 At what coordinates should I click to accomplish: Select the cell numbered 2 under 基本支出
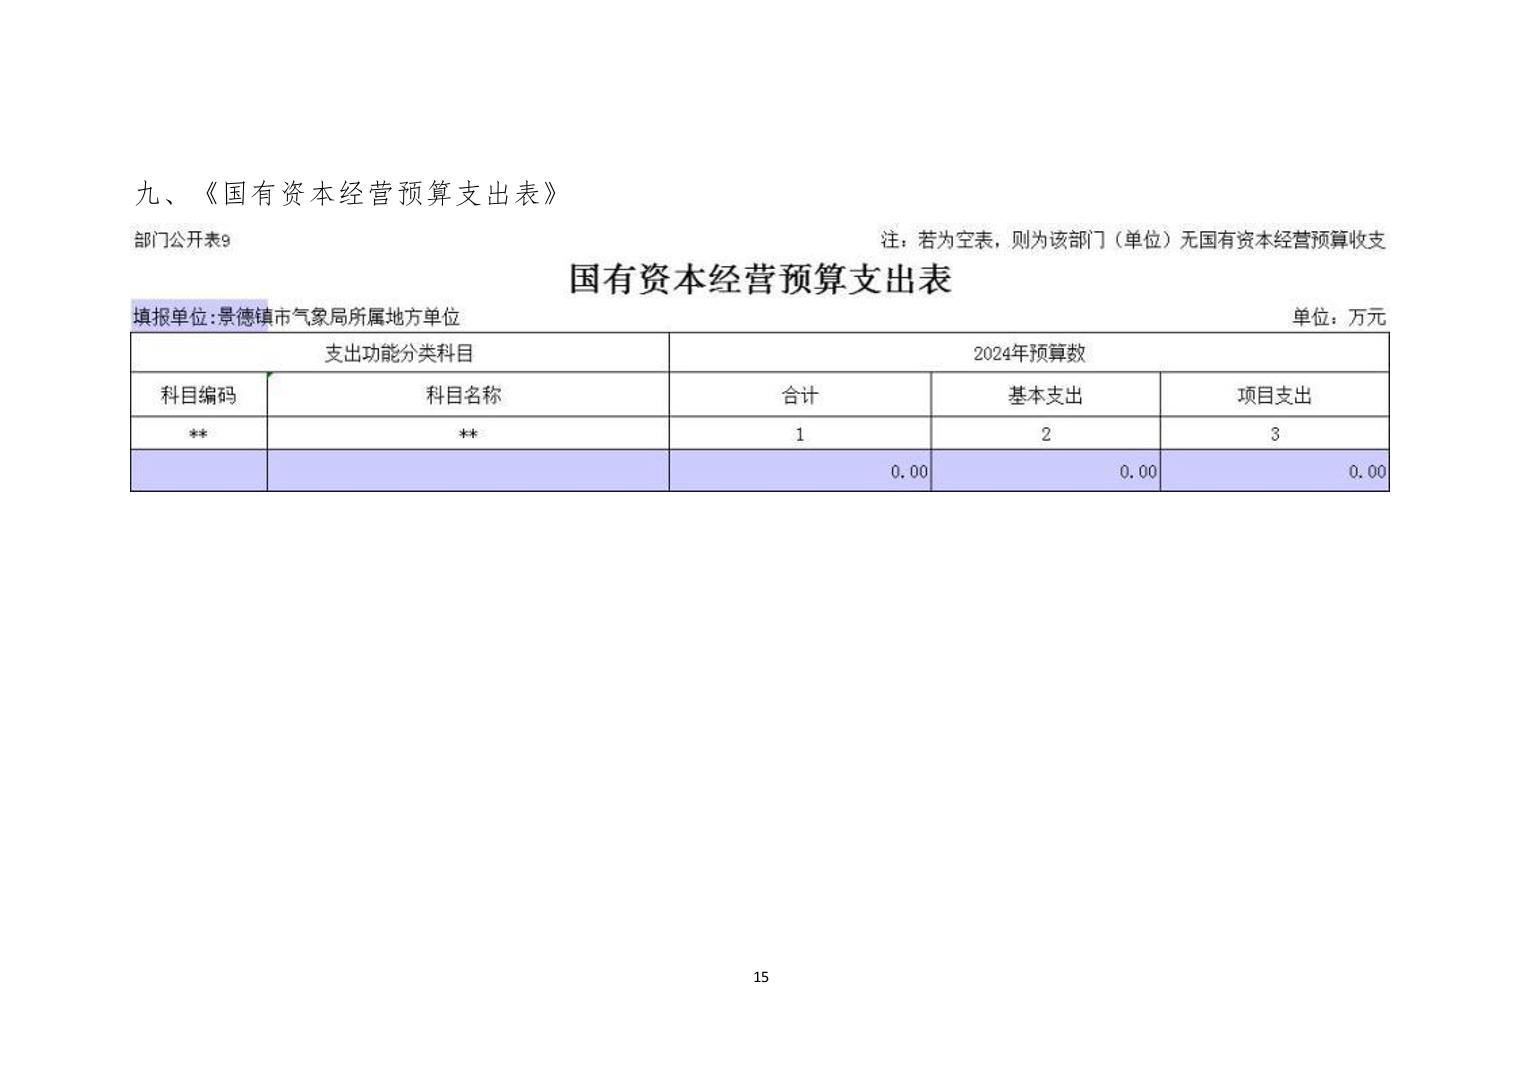tap(1045, 434)
